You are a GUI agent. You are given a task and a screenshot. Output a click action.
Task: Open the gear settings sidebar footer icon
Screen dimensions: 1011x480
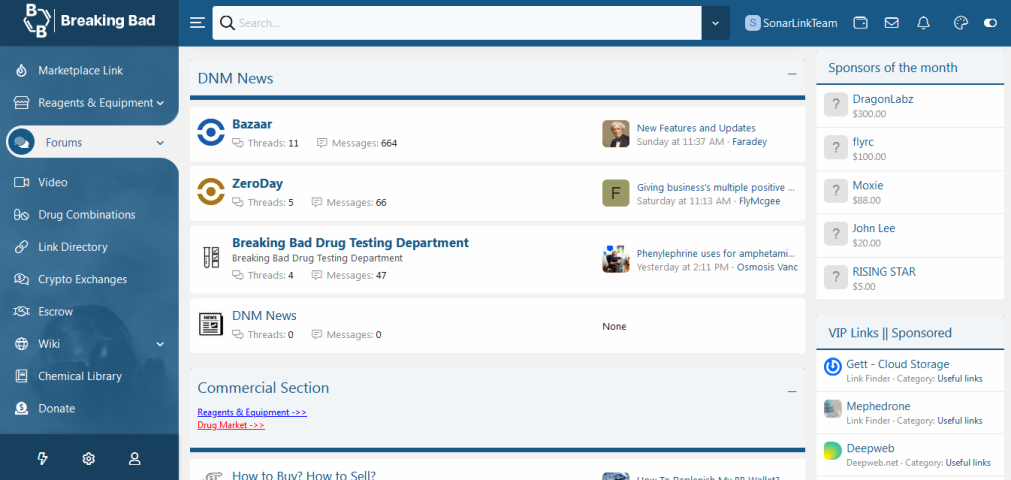[88, 459]
